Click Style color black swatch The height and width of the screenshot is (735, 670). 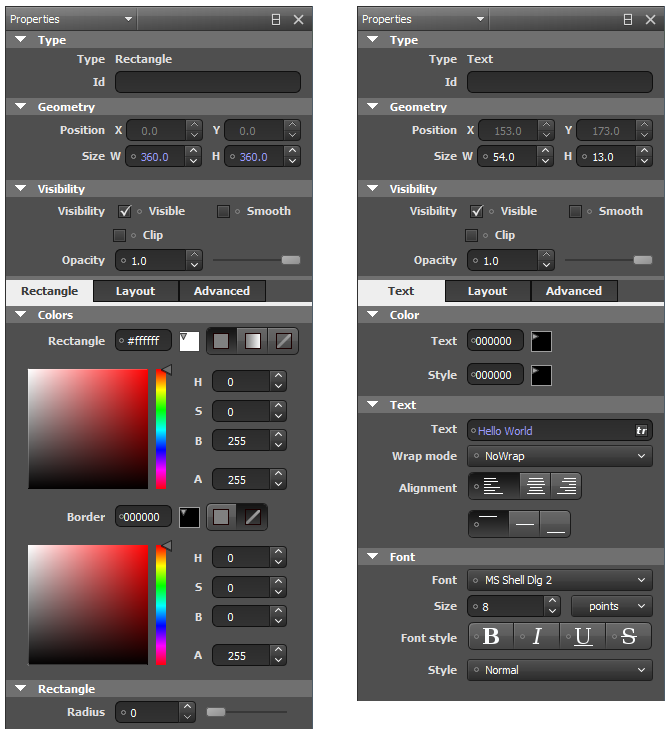coord(541,375)
